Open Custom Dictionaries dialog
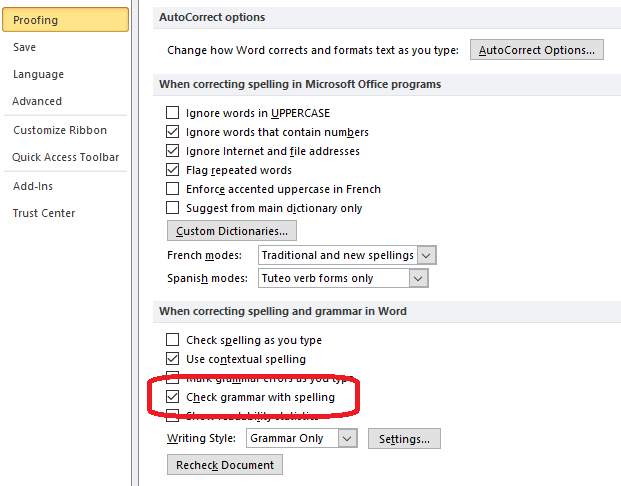The image size is (621, 486). (x=232, y=231)
